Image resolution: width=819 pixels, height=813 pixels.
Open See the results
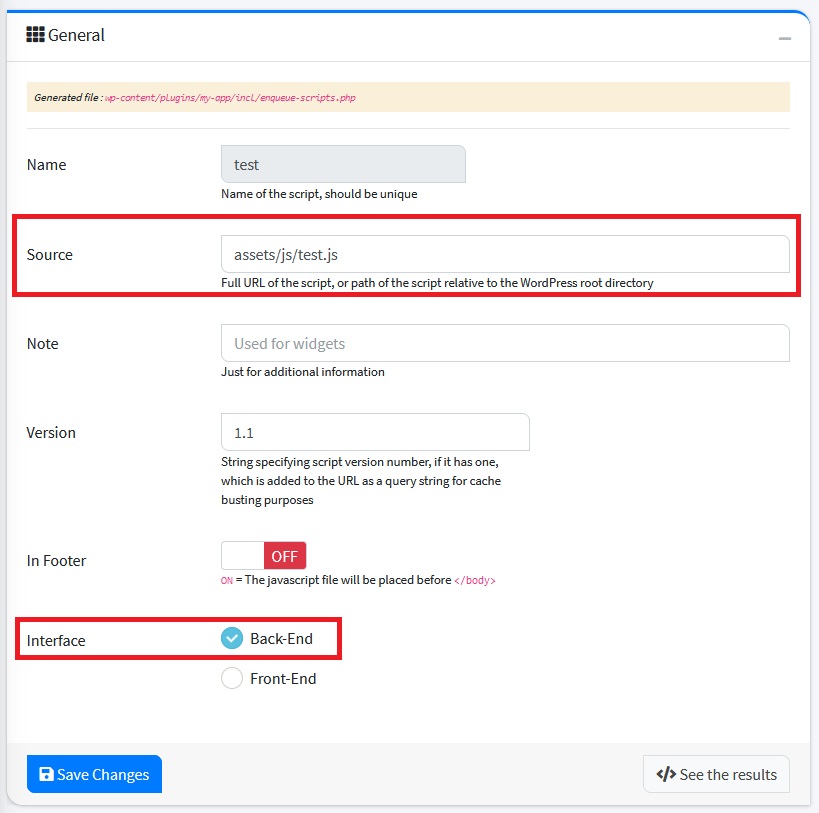coord(716,774)
